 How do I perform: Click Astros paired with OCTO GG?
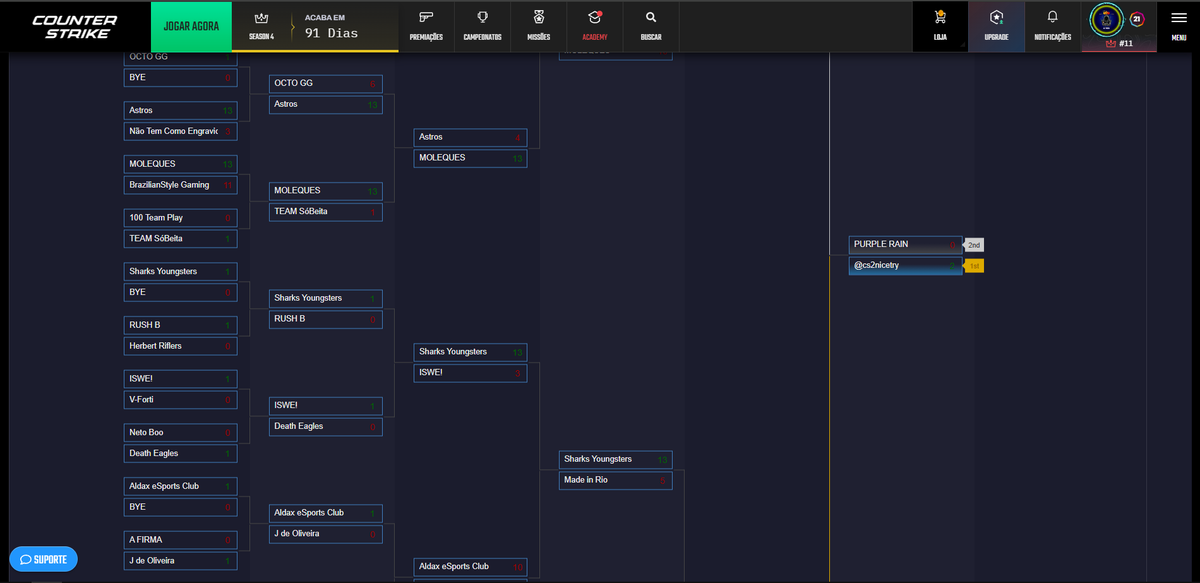pos(325,104)
